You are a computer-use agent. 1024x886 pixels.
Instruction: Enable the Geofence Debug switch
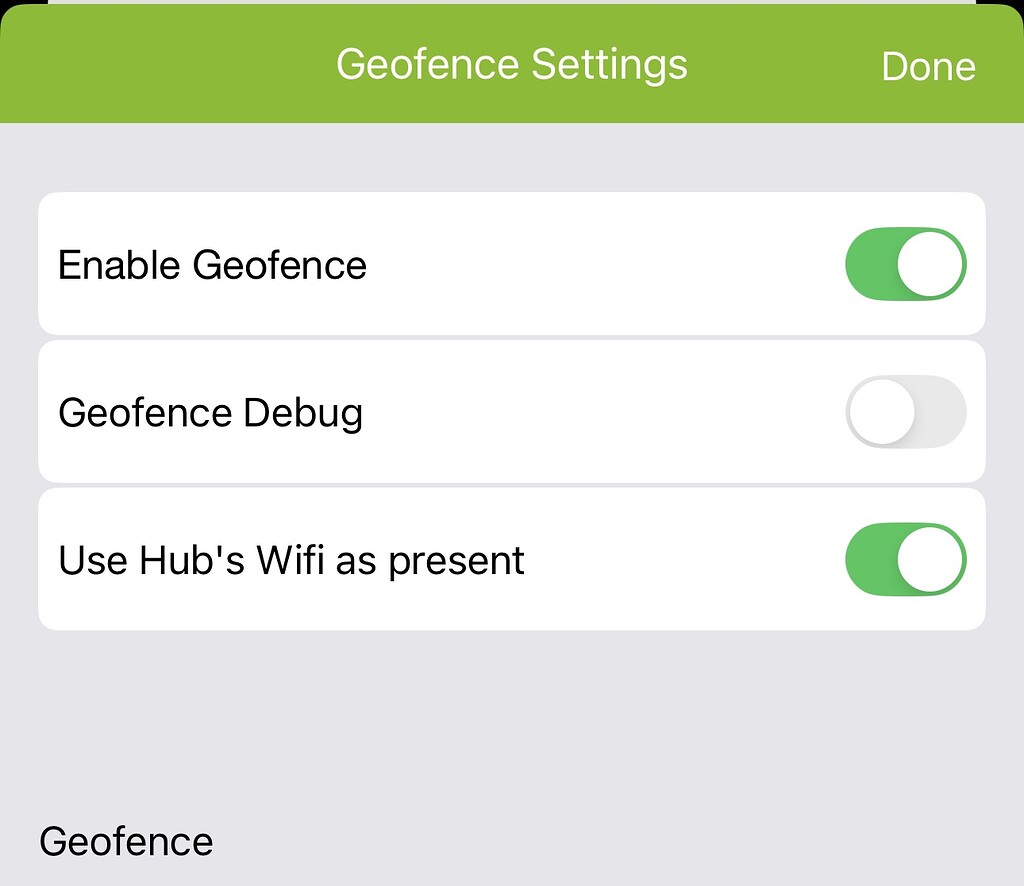[905, 412]
